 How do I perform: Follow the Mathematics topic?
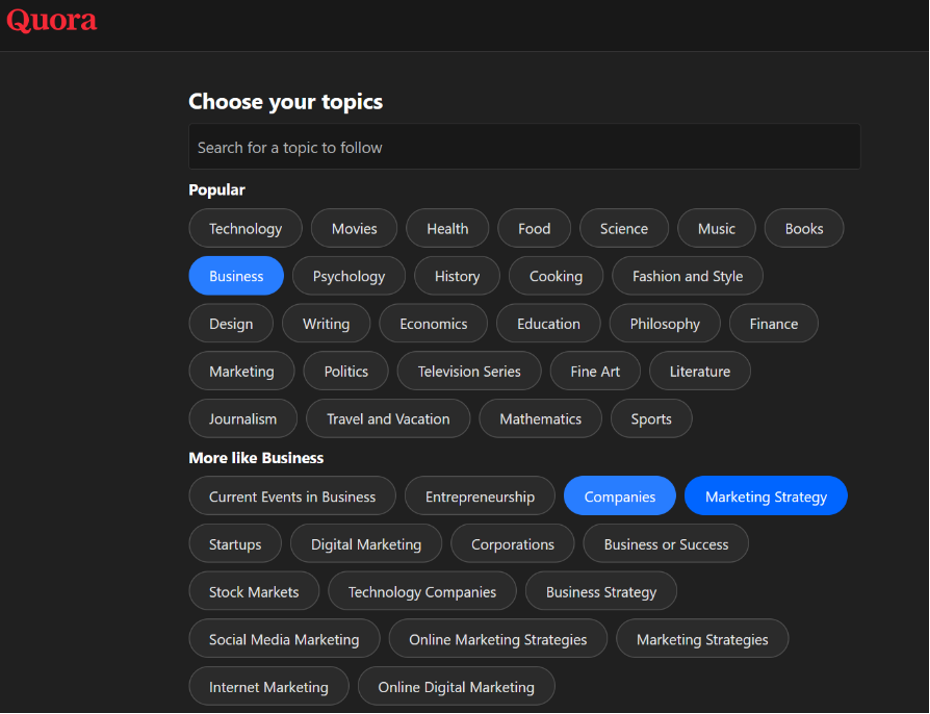pyautogui.click(x=540, y=419)
